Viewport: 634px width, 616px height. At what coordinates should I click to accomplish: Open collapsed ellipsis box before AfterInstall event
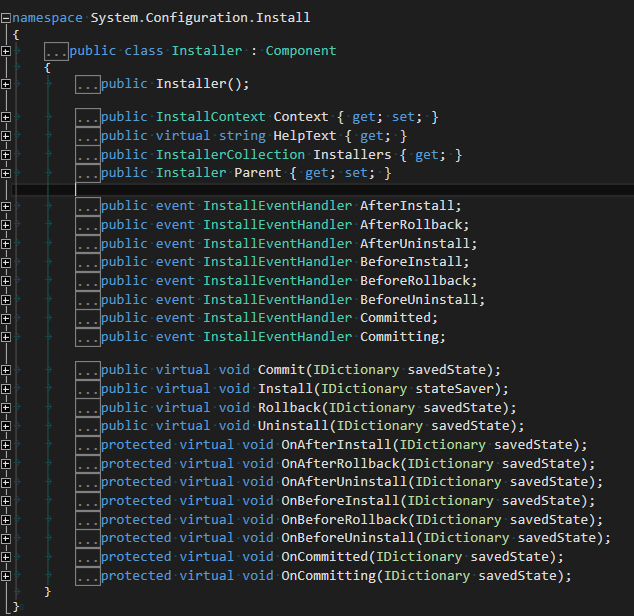[88, 206]
